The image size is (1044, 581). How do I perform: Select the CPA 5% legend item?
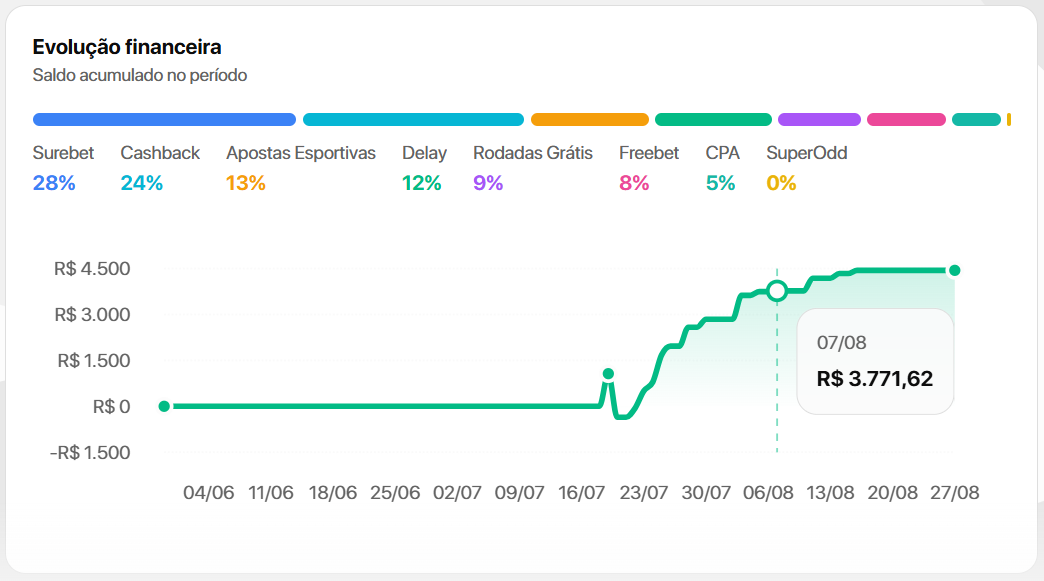coord(722,168)
